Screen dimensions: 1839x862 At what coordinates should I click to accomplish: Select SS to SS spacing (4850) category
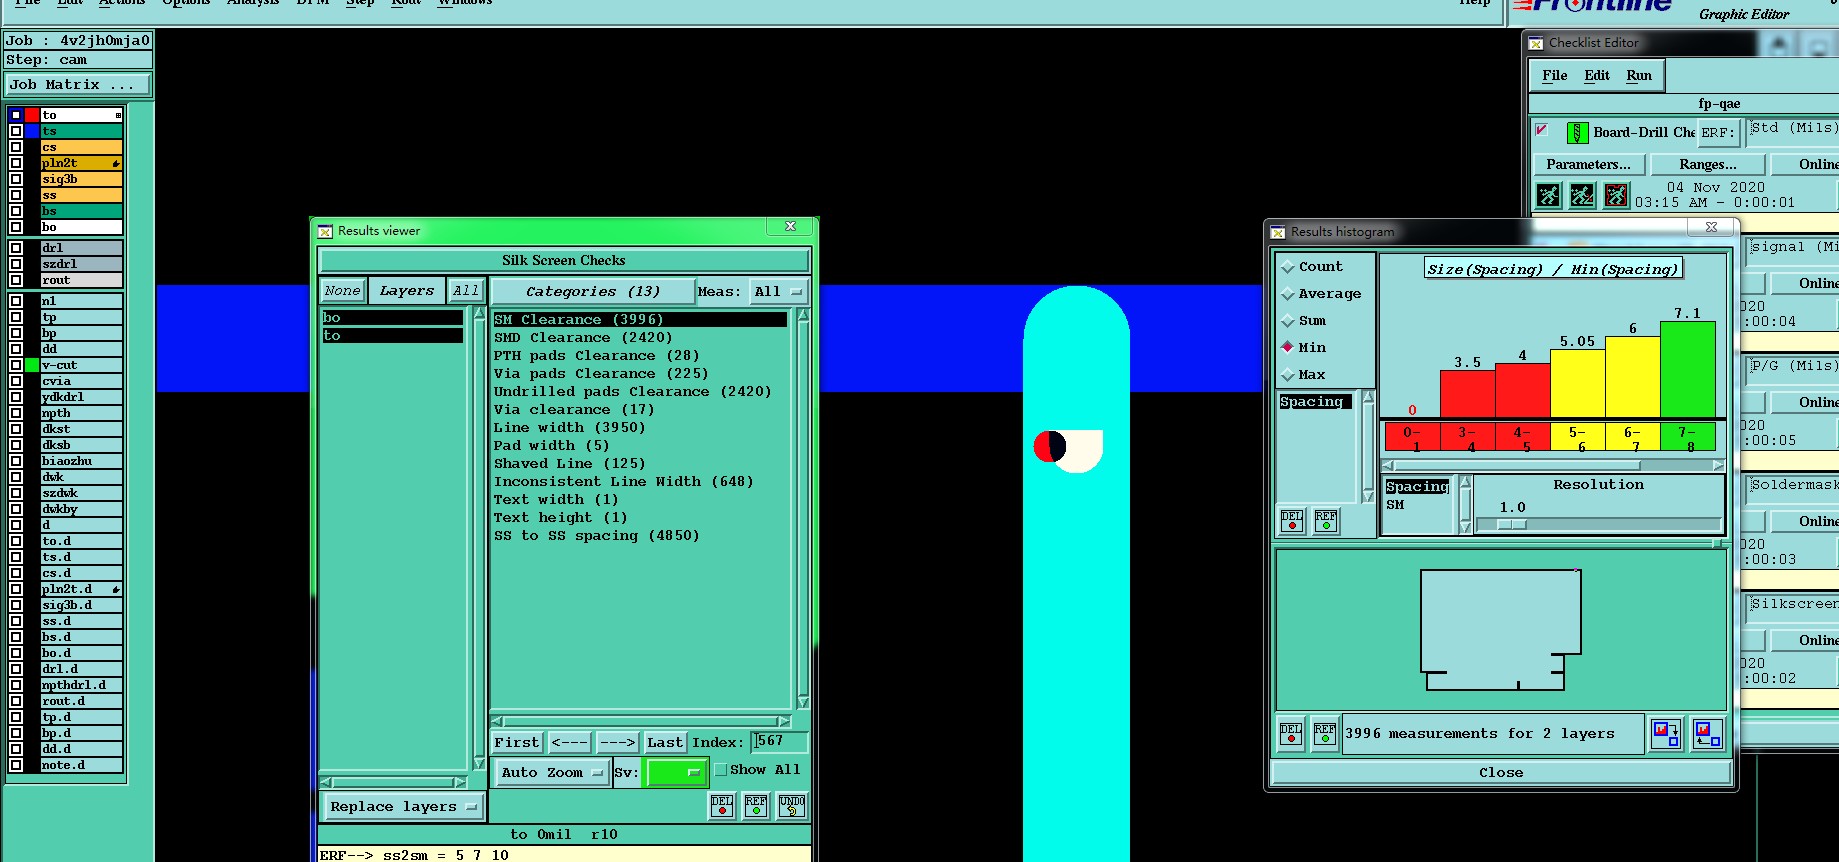click(x=596, y=536)
